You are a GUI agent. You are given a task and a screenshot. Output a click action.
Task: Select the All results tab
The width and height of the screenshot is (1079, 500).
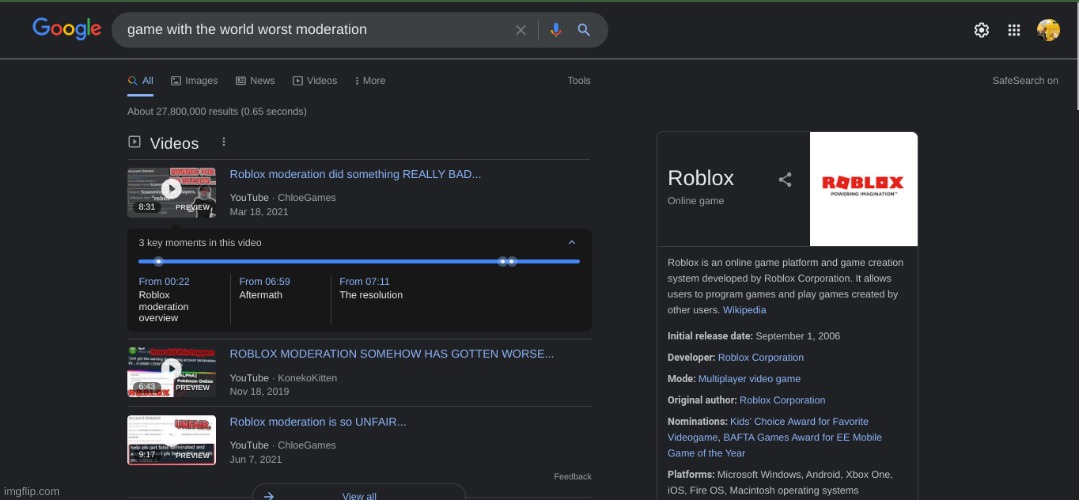pos(140,80)
